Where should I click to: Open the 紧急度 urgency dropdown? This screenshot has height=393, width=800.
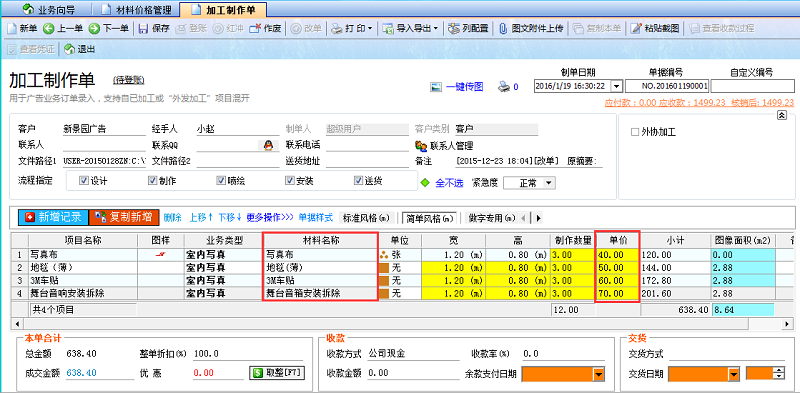coord(548,183)
